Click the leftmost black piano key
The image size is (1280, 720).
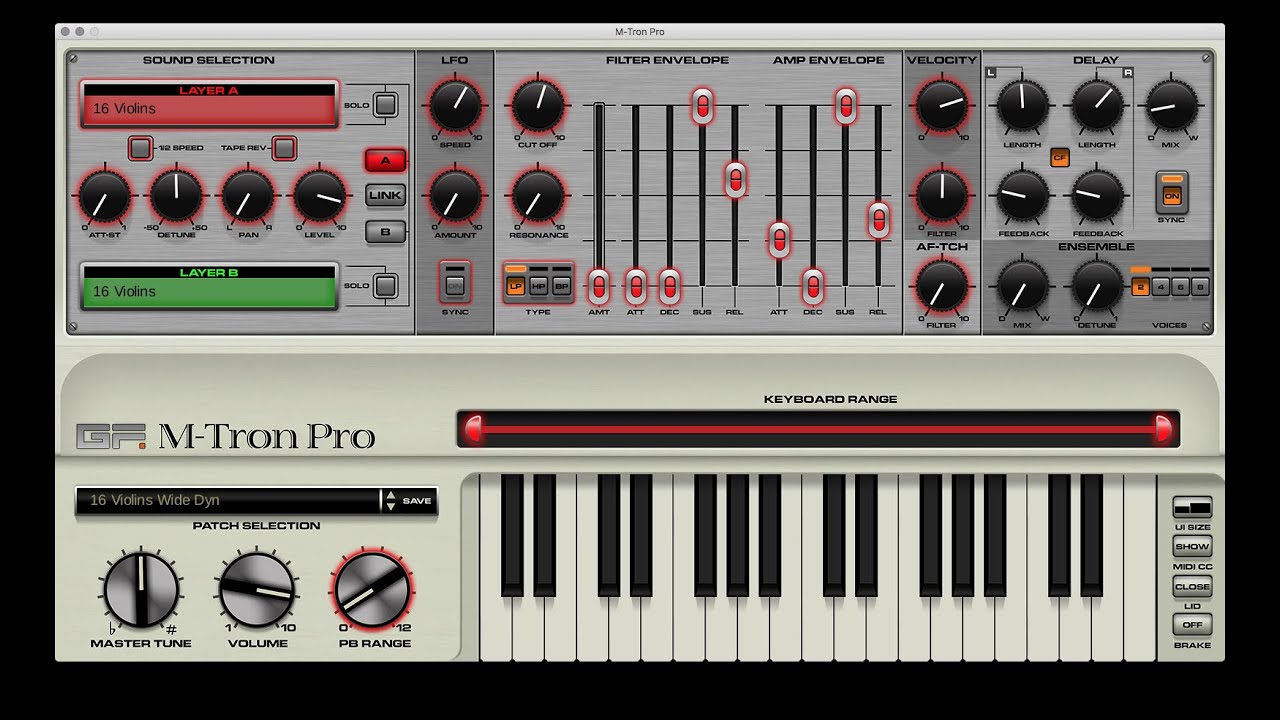[512, 535]
